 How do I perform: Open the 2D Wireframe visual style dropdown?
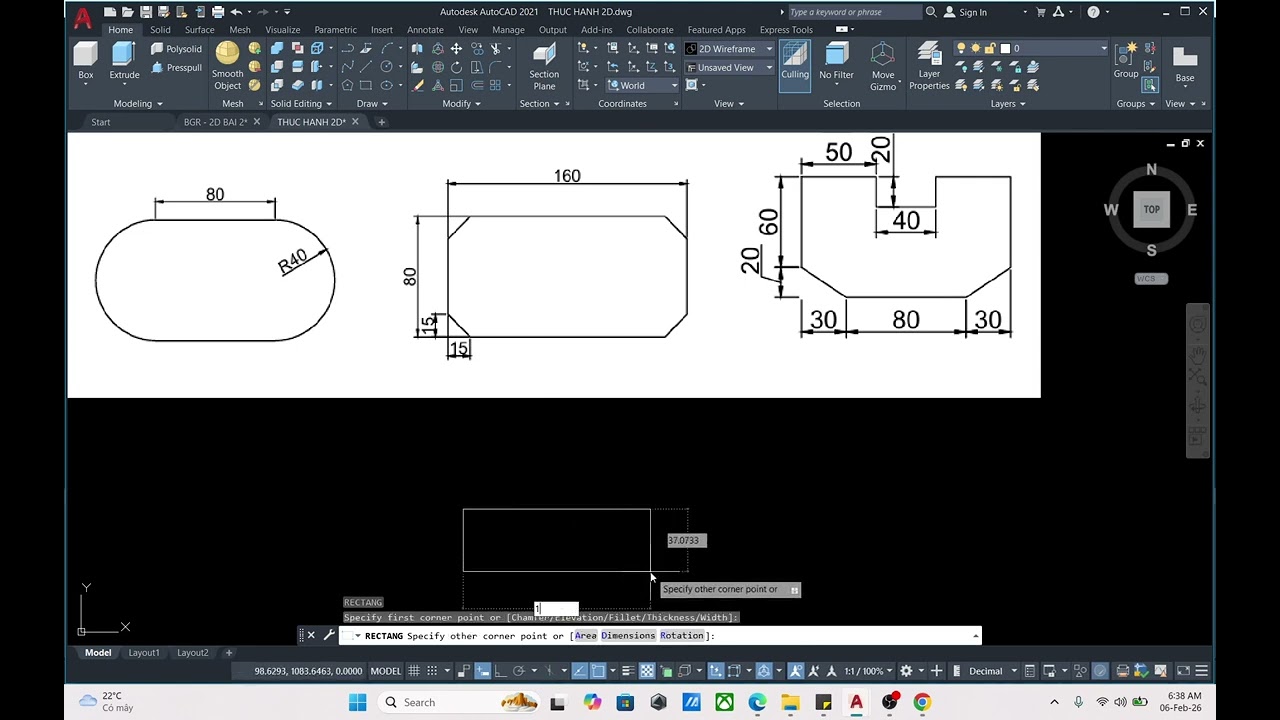(x=729, y=49)
